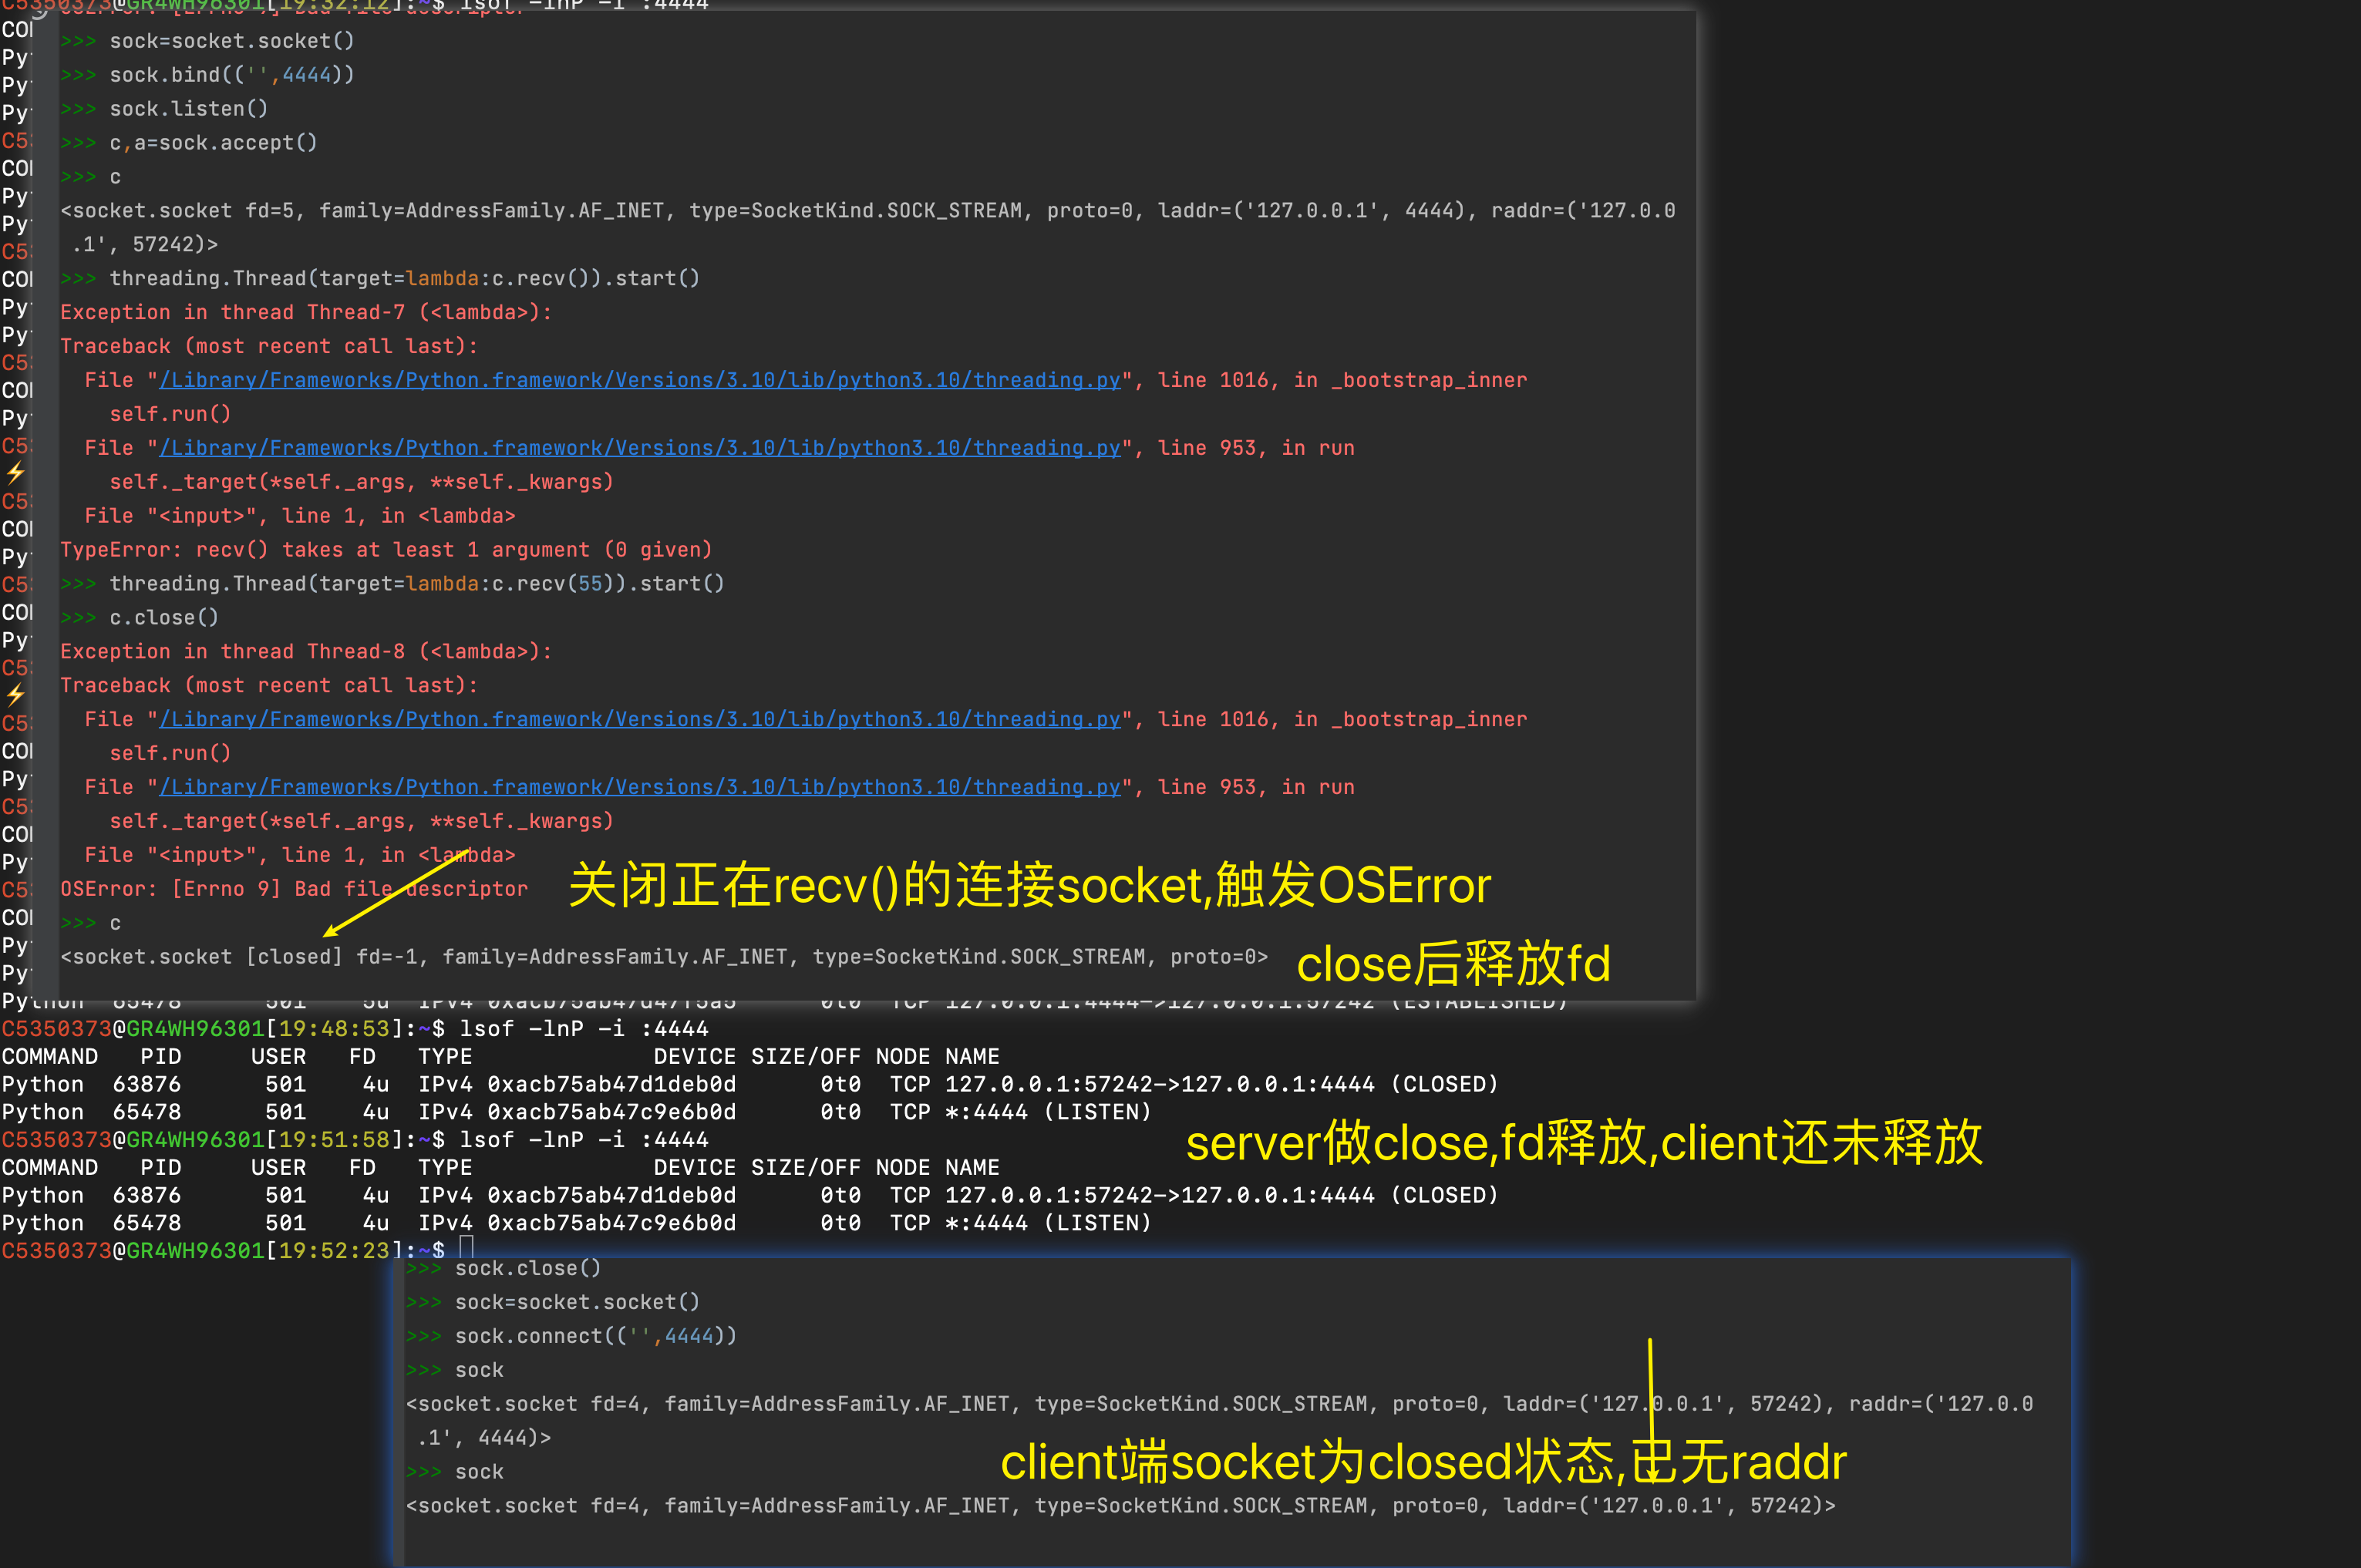Viewport: 2361px width, 1568px height.
Task: Click the 'OSError: [Errno 9] Bad file descriptor' line
Action: [294, 889]
